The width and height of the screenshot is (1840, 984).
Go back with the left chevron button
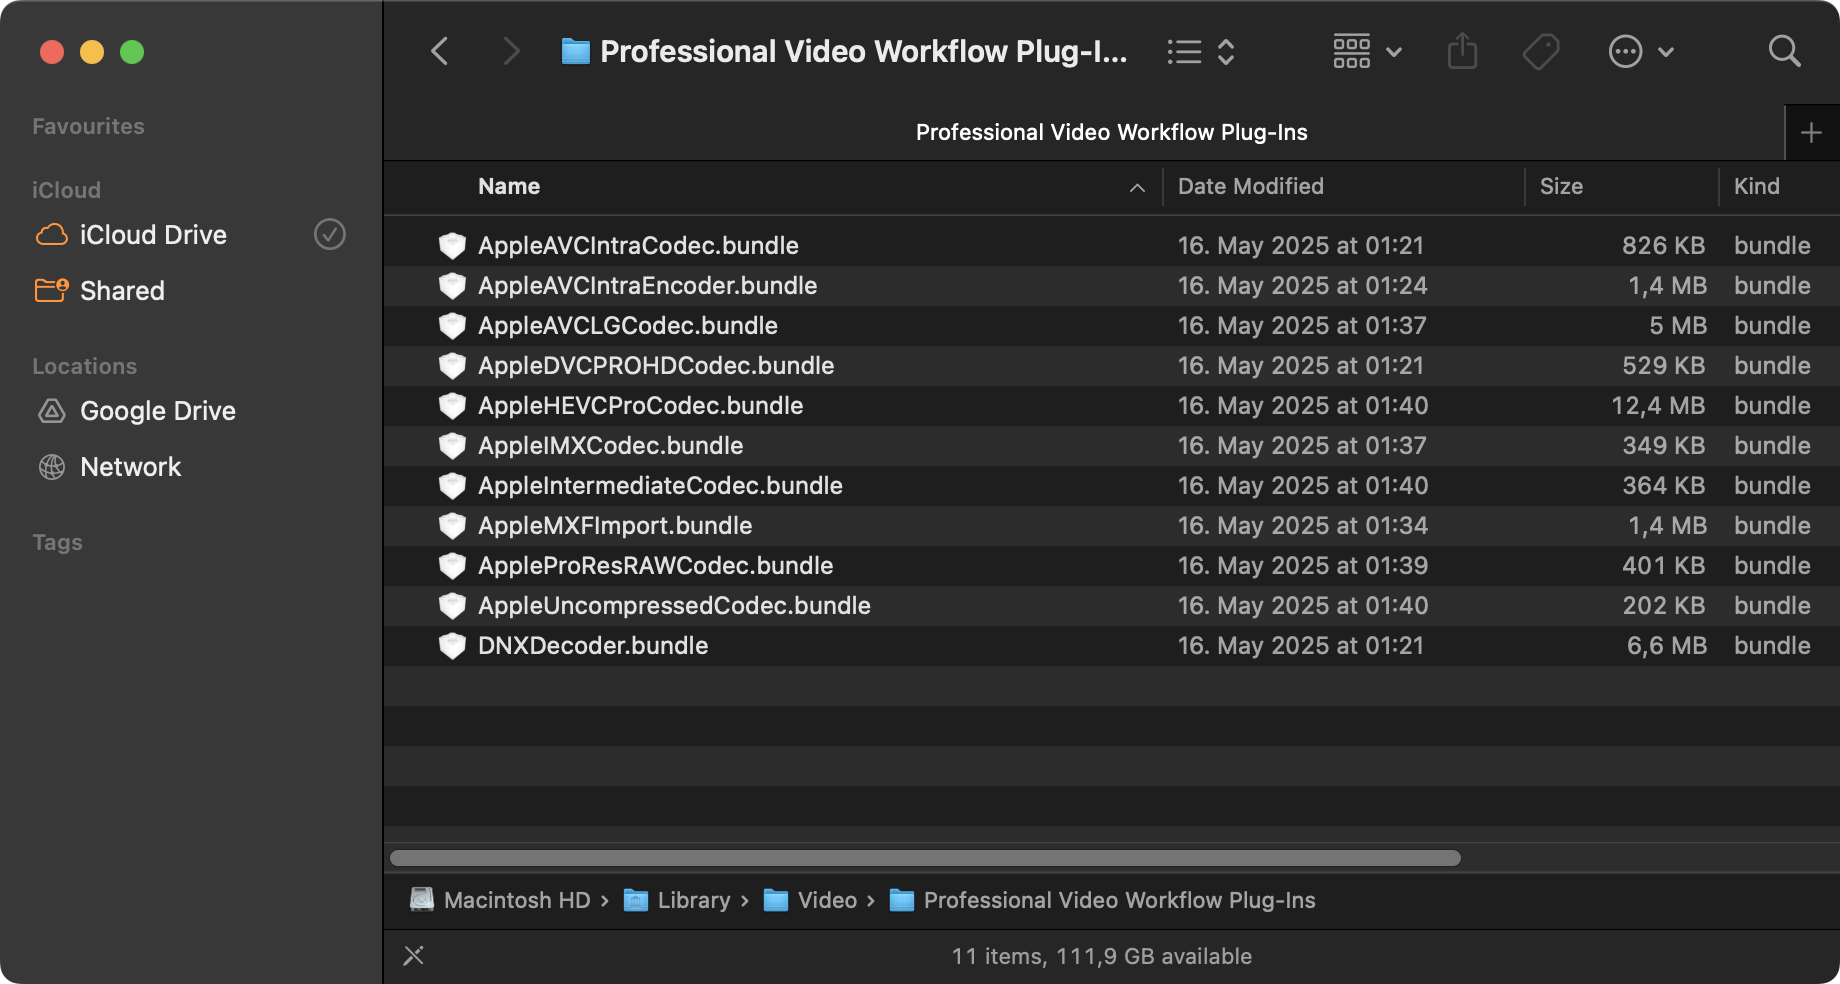[439, 51]
